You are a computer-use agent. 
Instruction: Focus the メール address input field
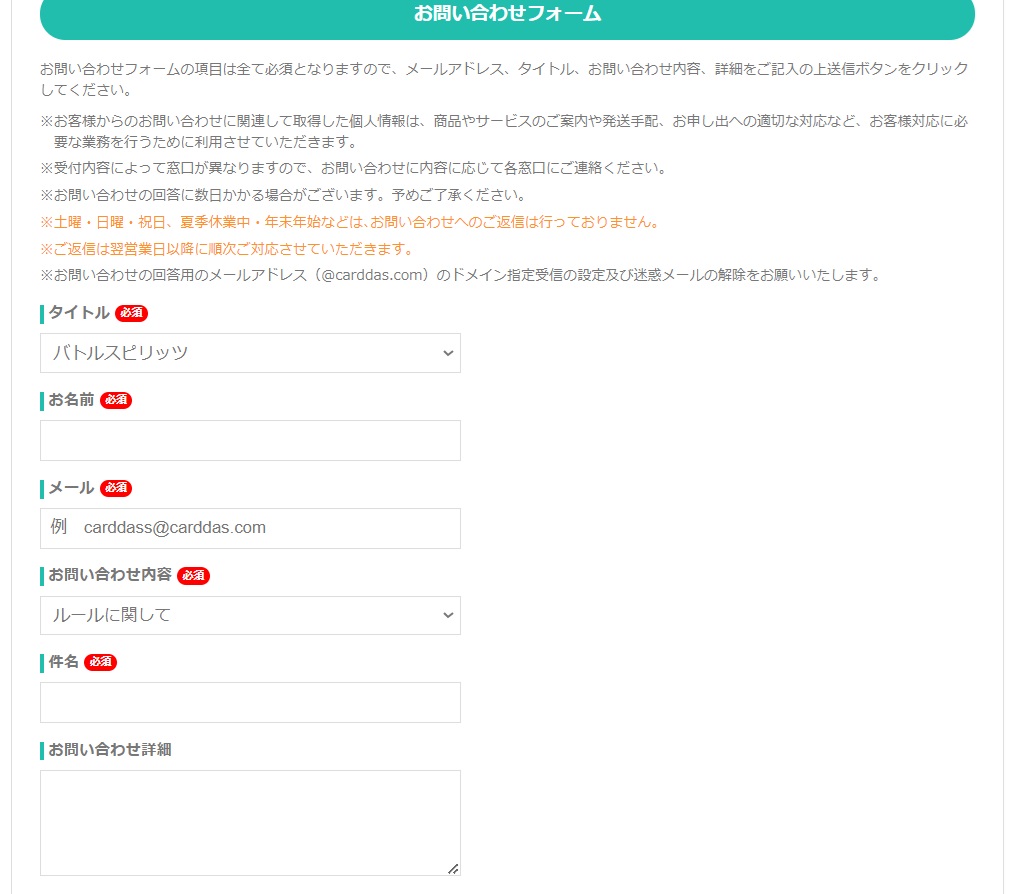point(250,528)
